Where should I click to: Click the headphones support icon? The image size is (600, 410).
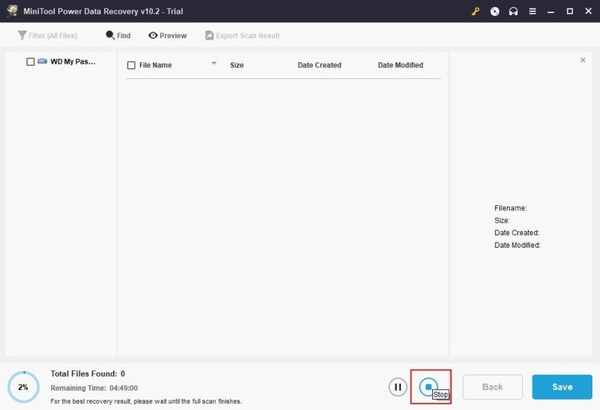click(513, 11)
